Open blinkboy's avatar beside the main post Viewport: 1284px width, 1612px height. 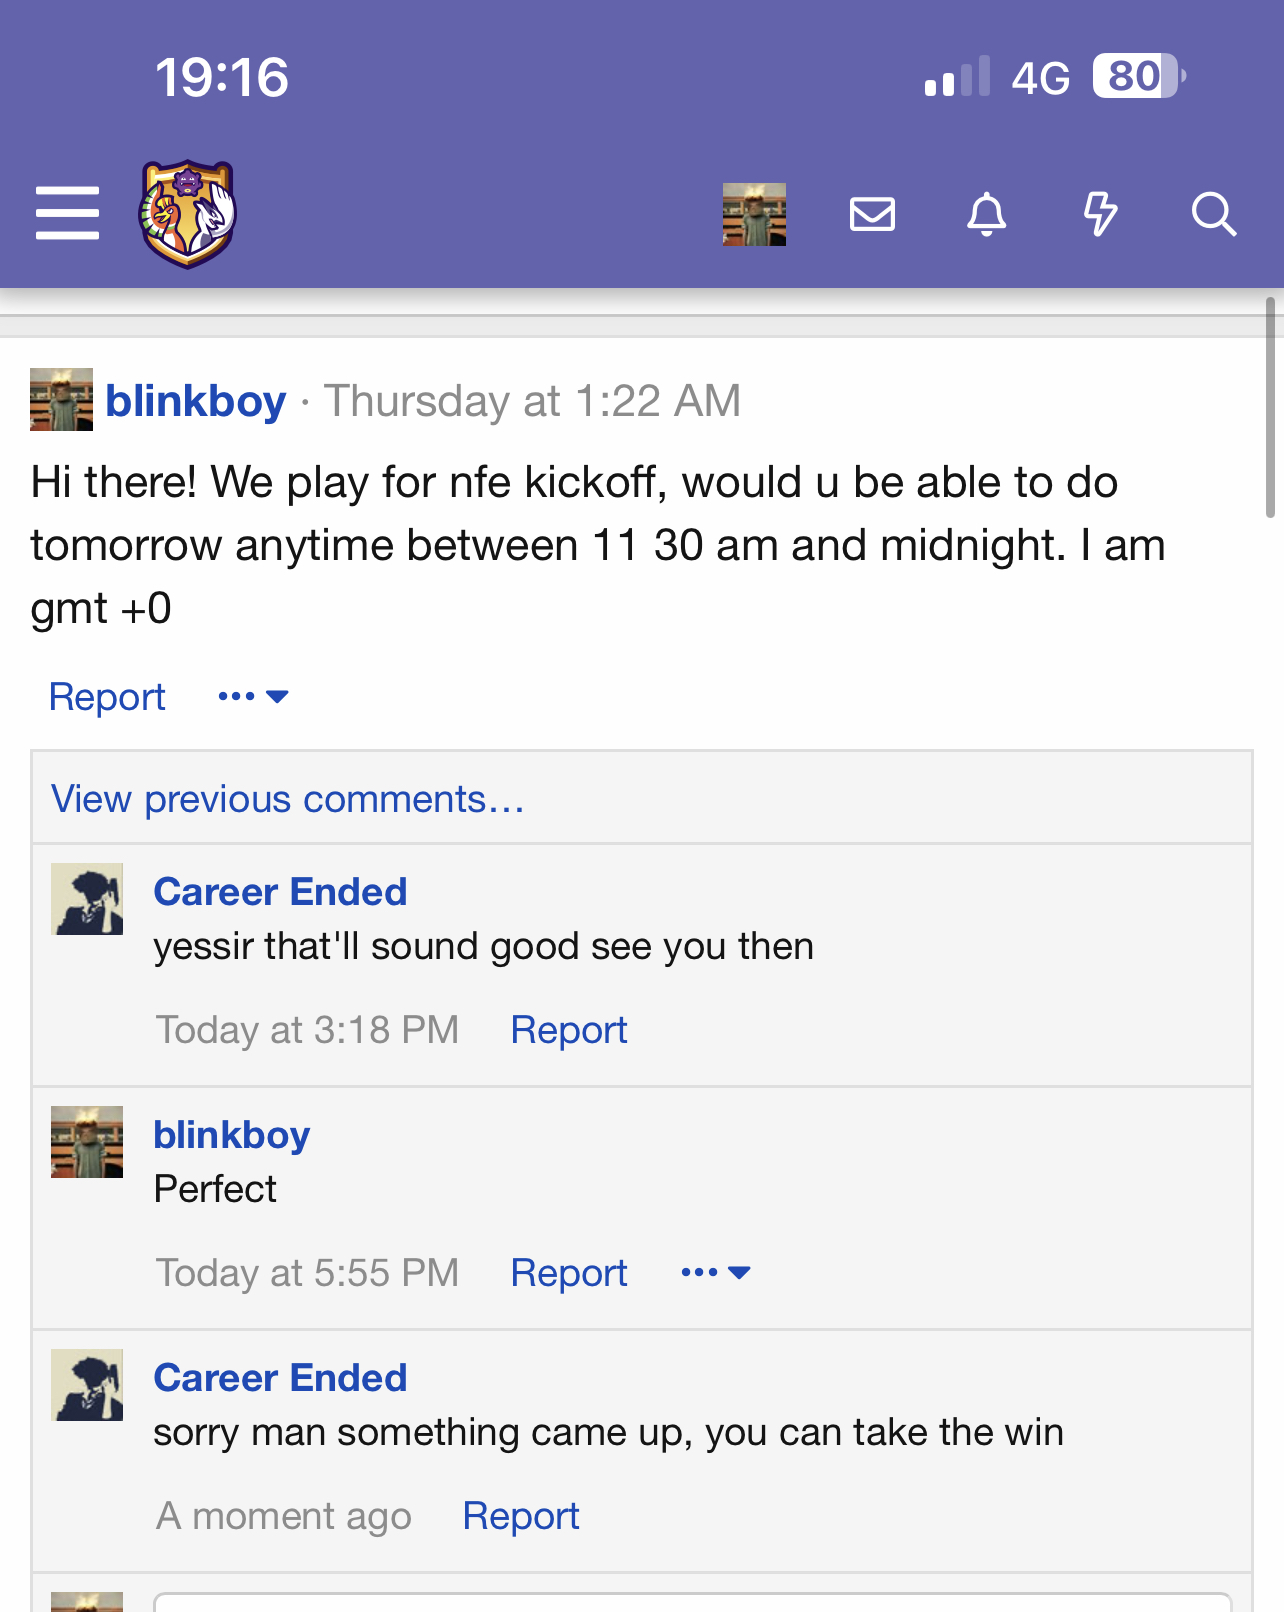pos(61,400)
